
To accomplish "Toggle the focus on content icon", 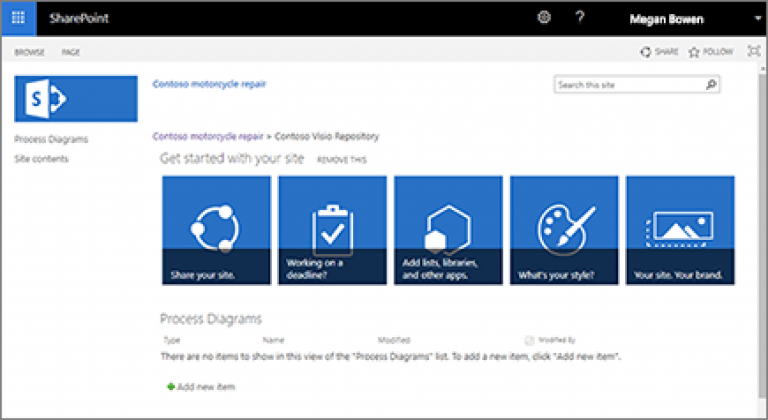I will click(x=754, y=51).
